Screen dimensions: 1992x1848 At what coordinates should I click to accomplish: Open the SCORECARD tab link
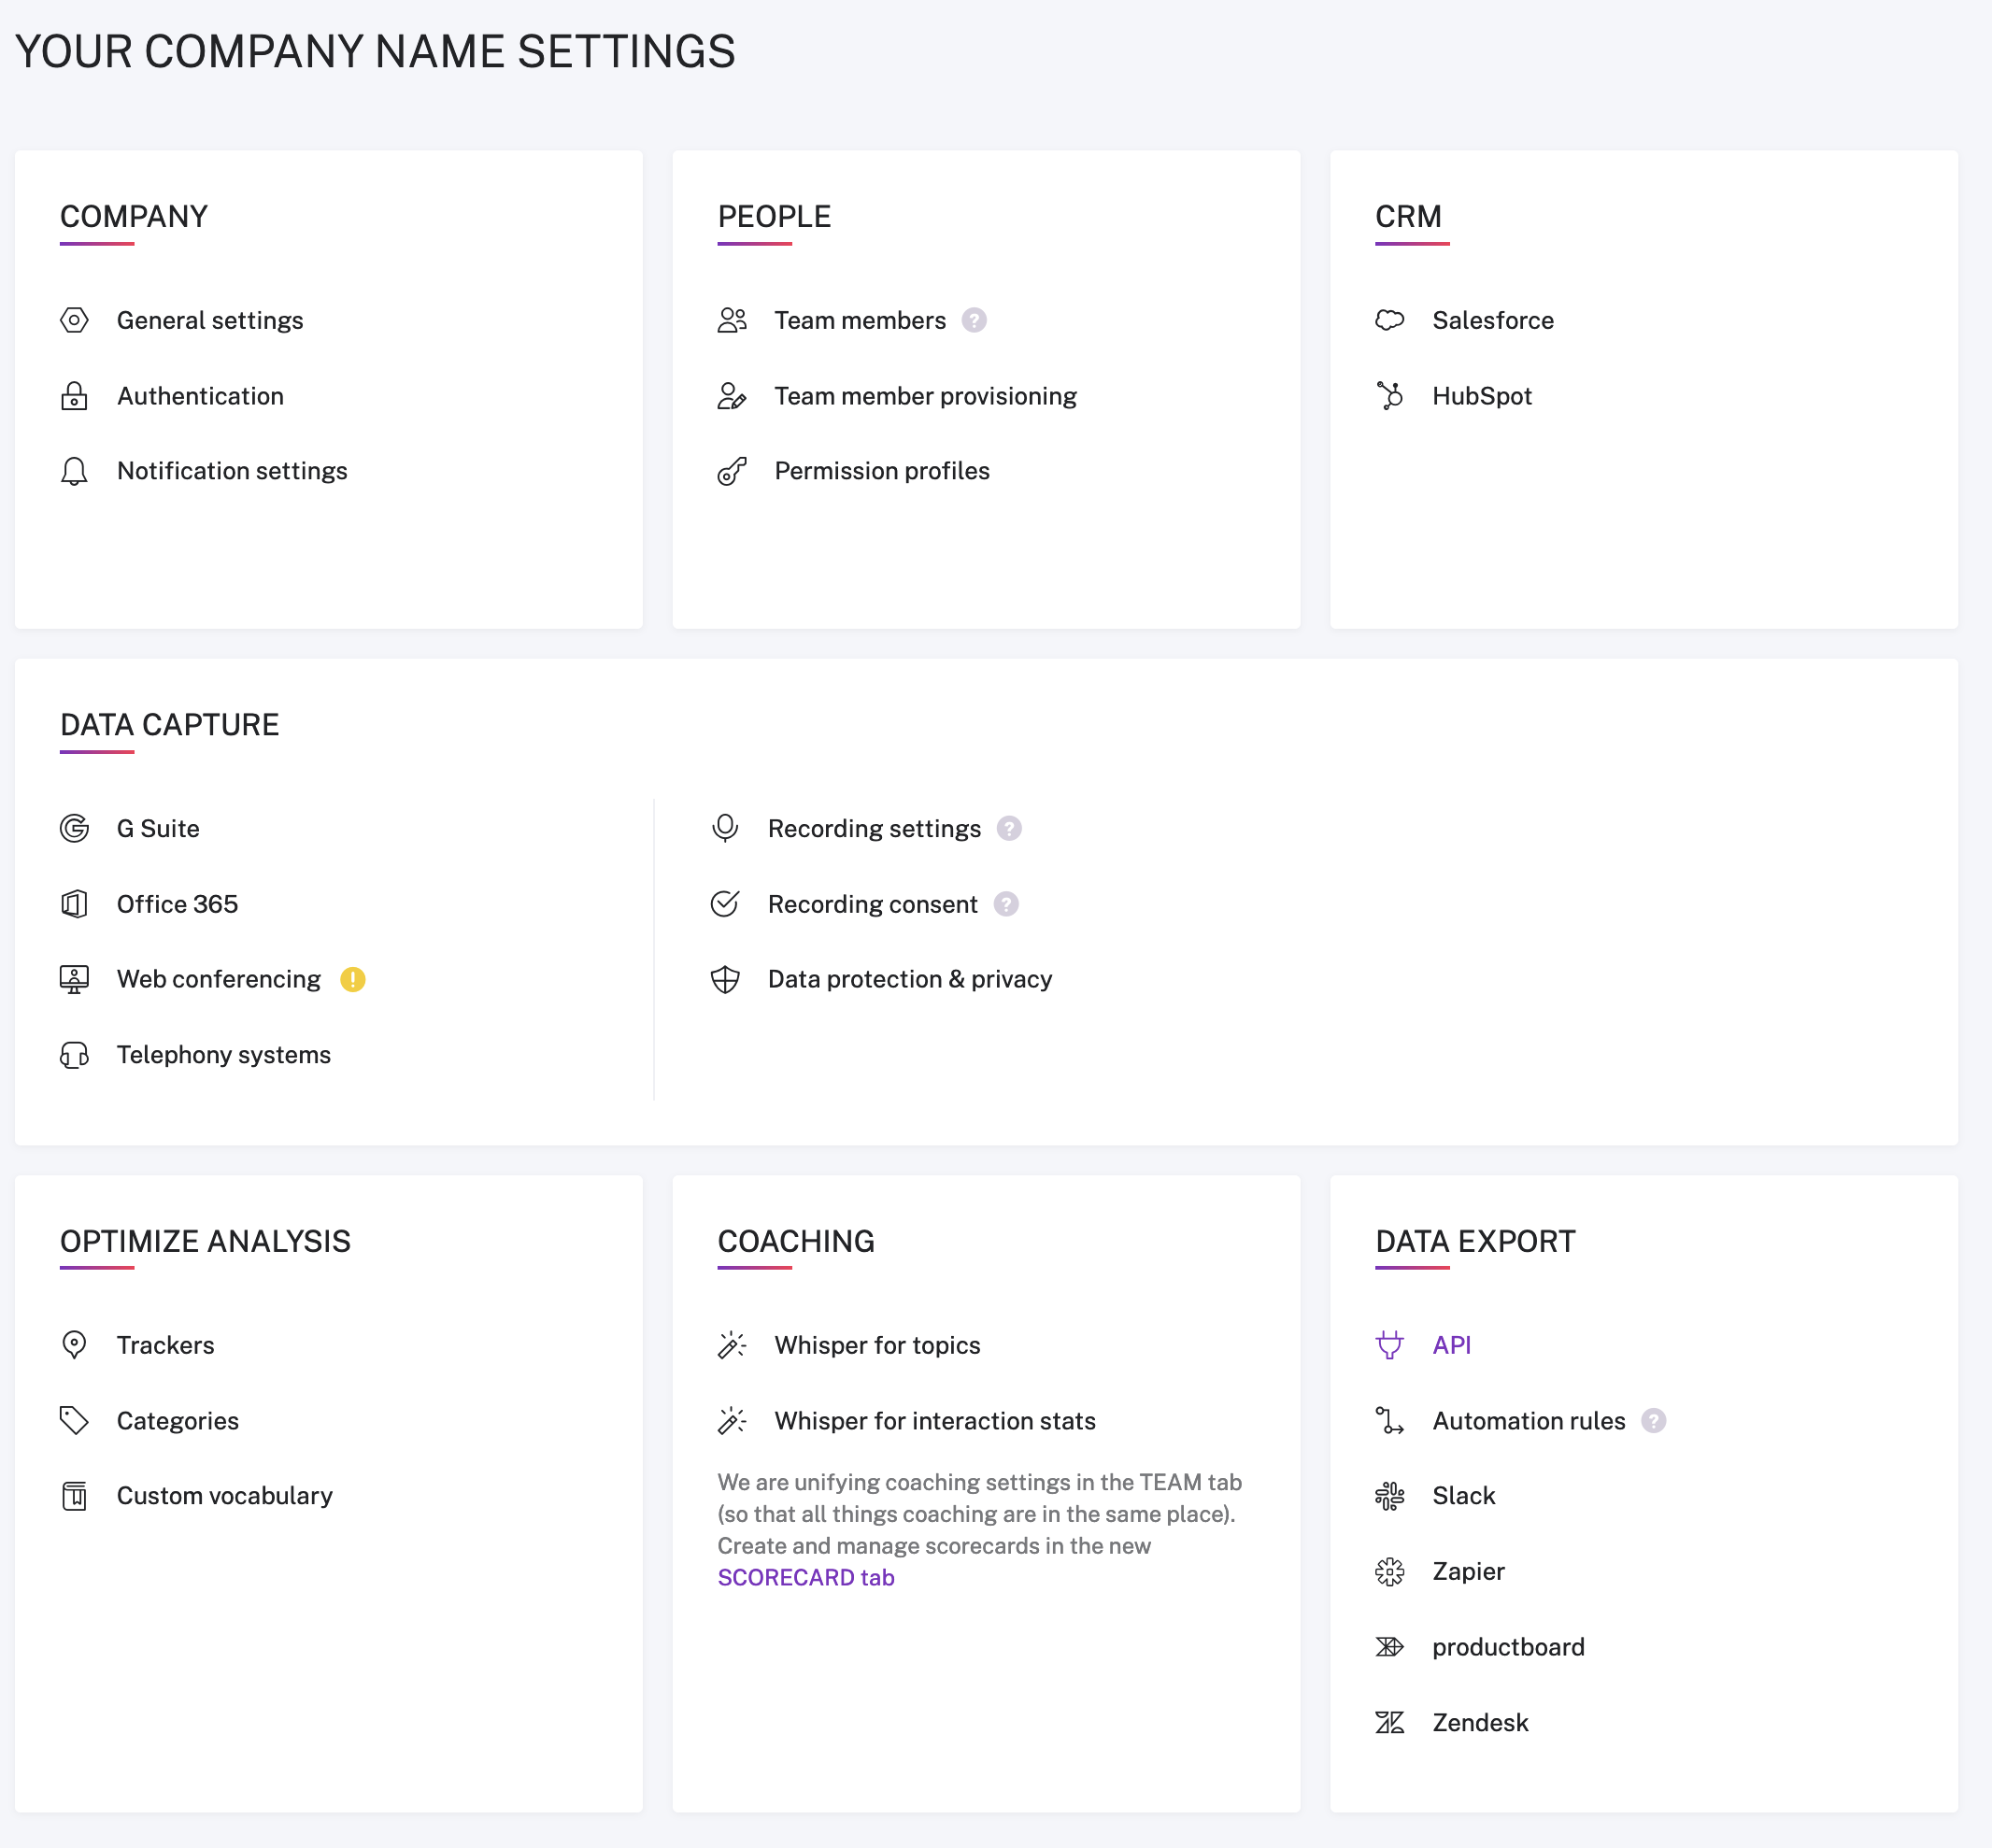[x=806, y=1578]
